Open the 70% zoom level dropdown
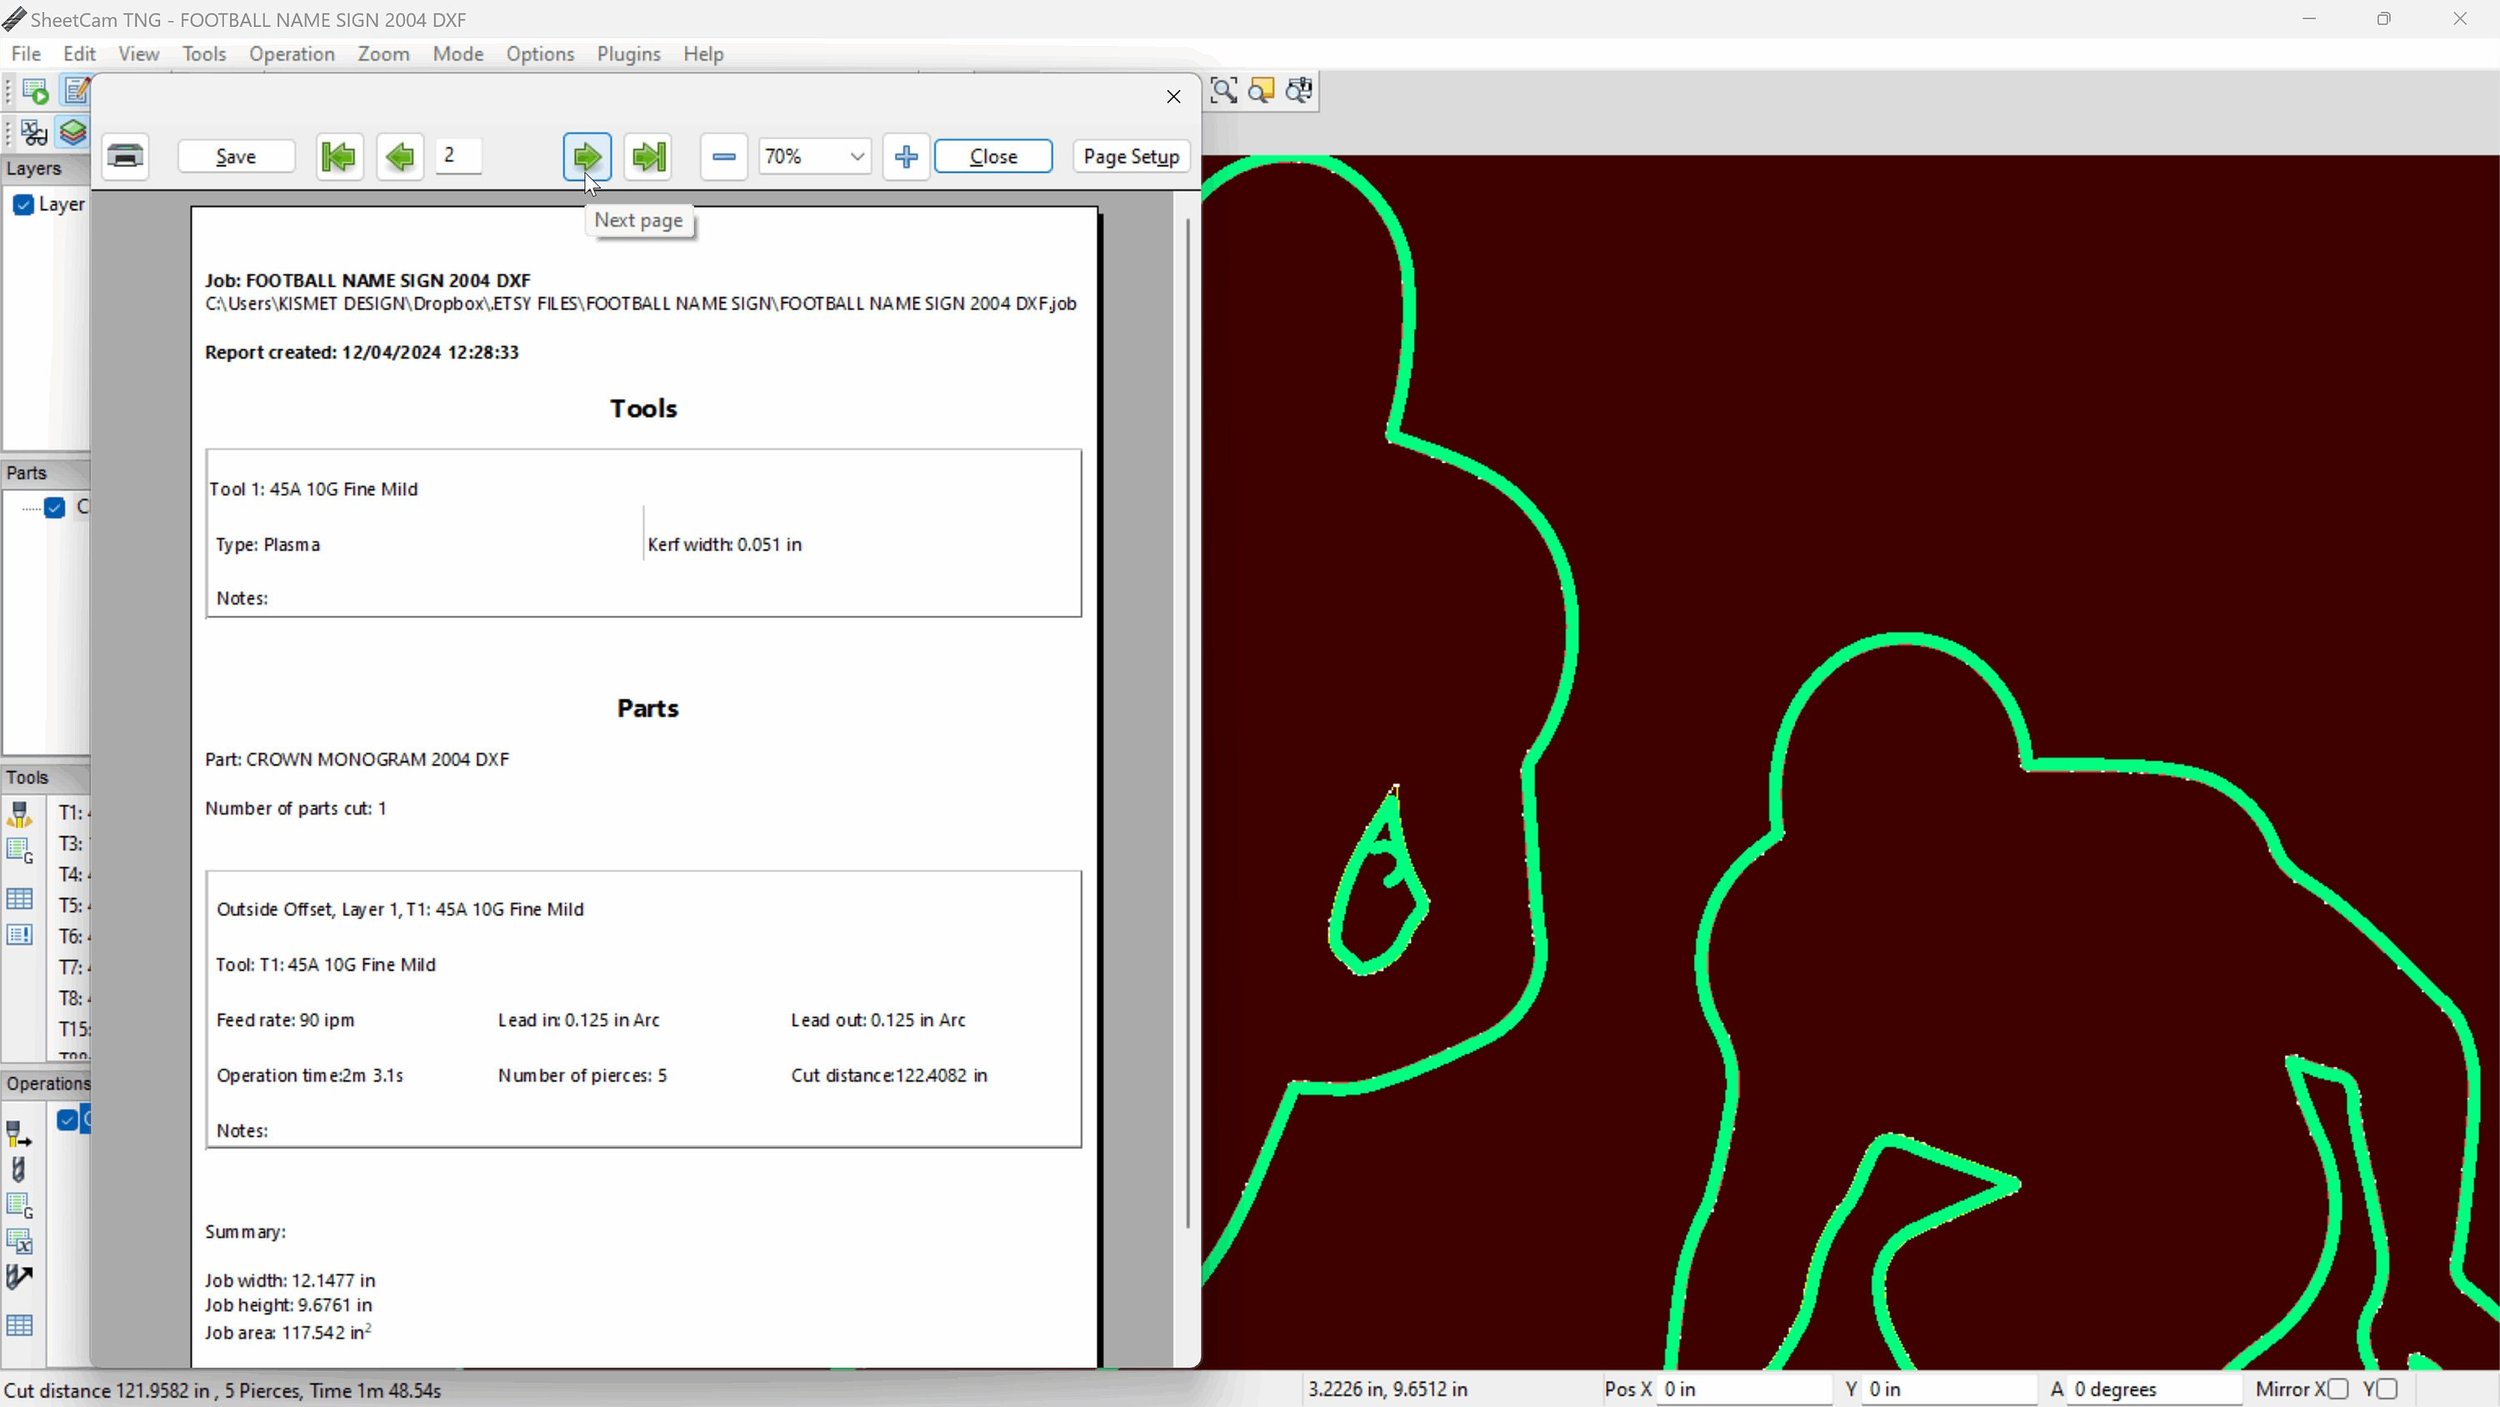 (x=857, y=157)
